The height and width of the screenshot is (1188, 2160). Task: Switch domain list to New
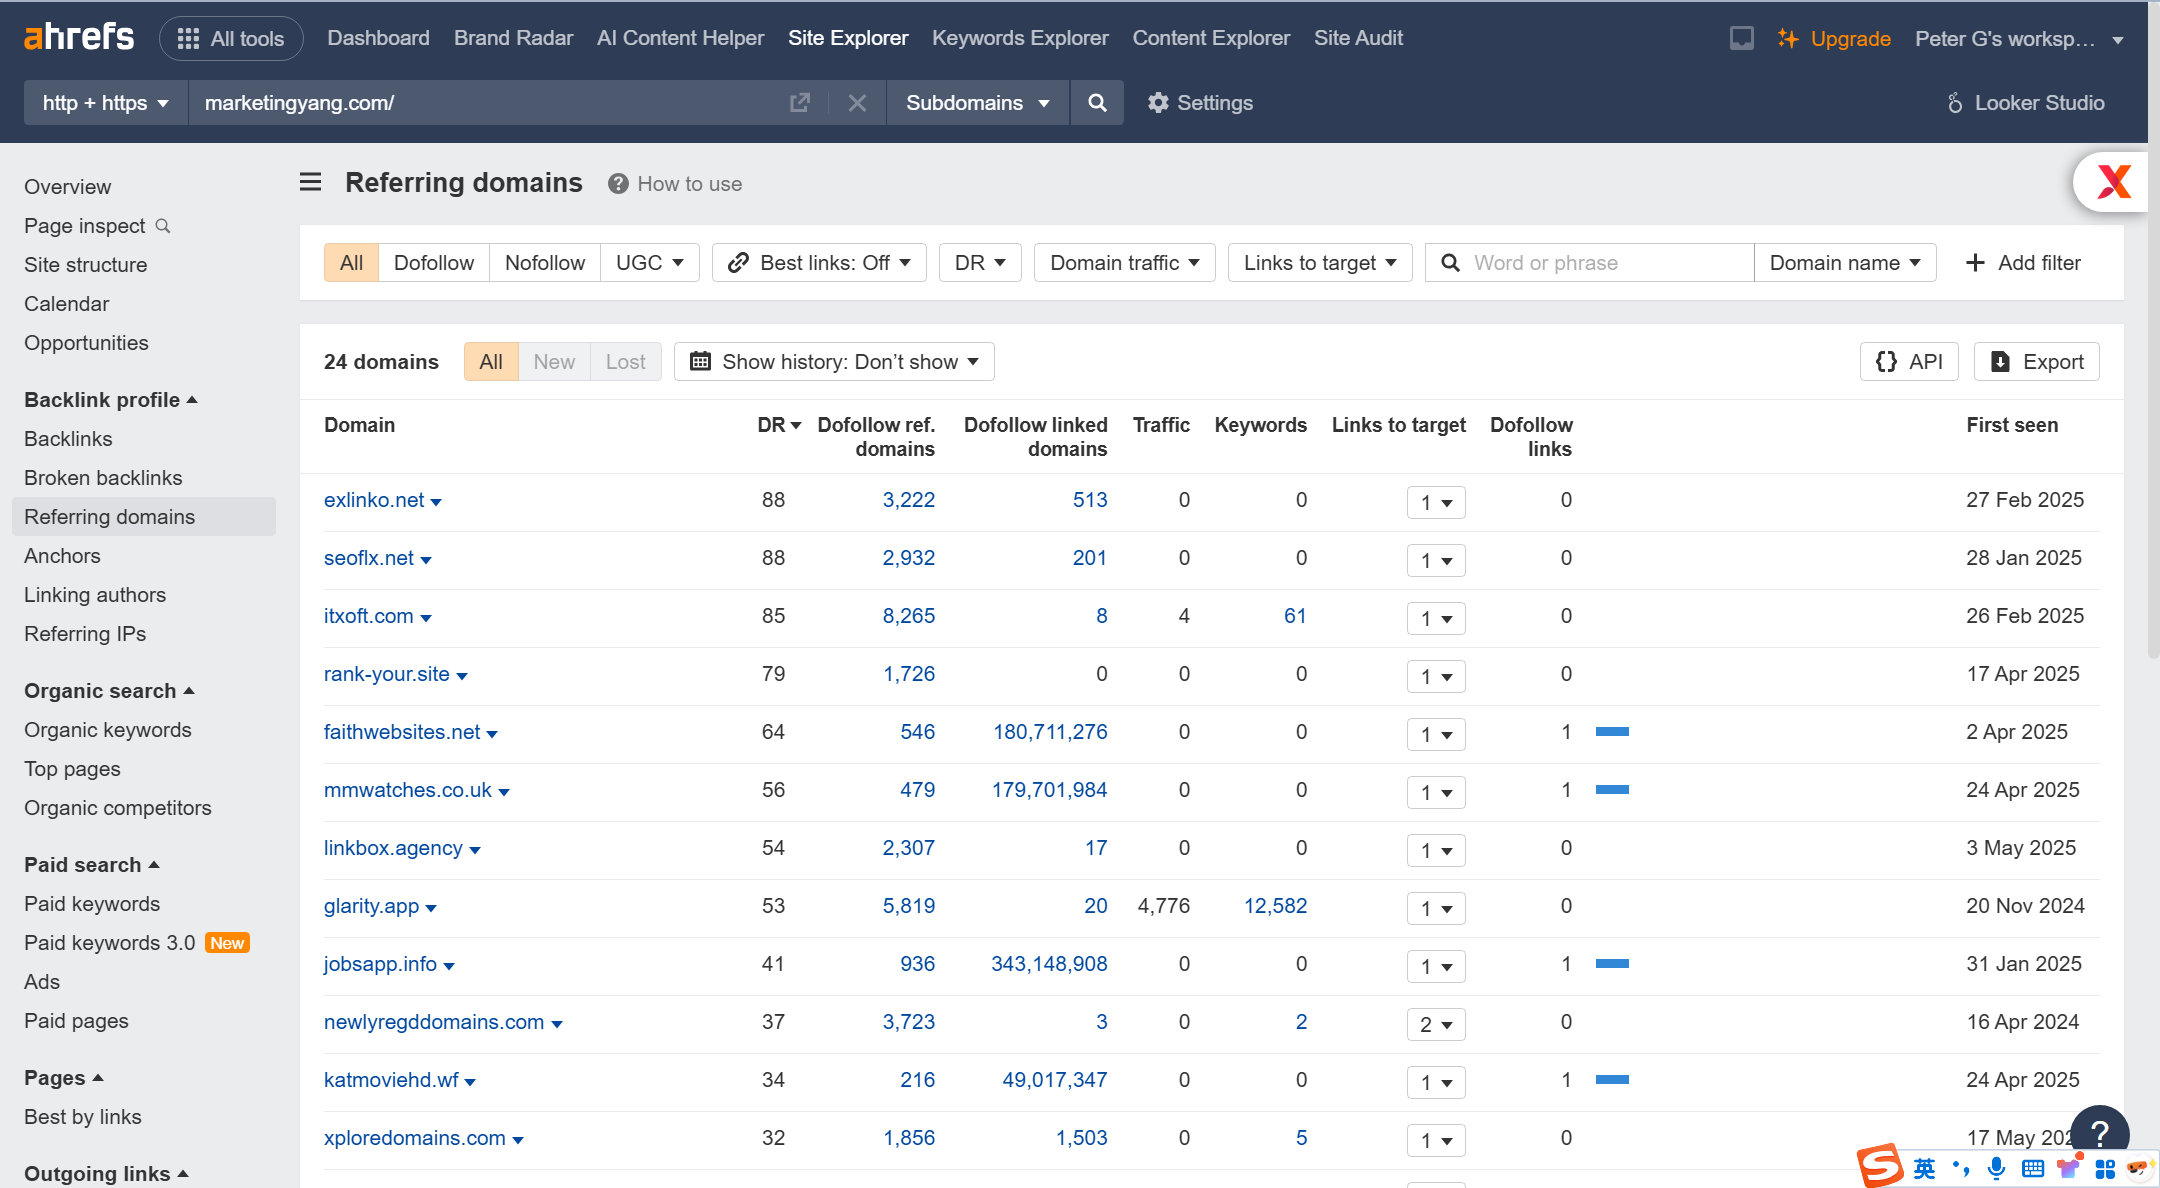tap(554, 362)
